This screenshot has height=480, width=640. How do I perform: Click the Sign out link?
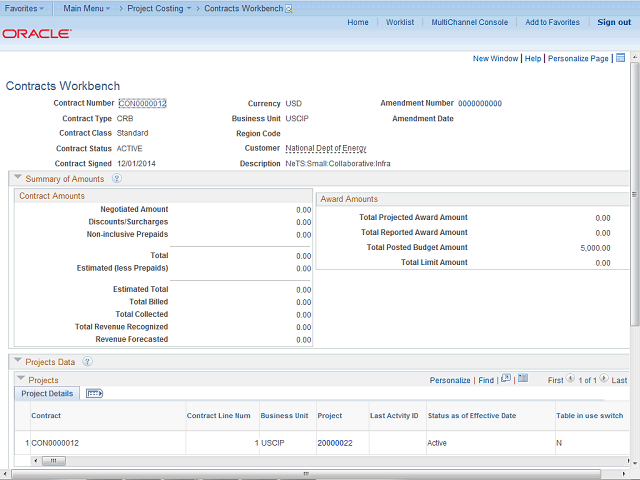613,22
